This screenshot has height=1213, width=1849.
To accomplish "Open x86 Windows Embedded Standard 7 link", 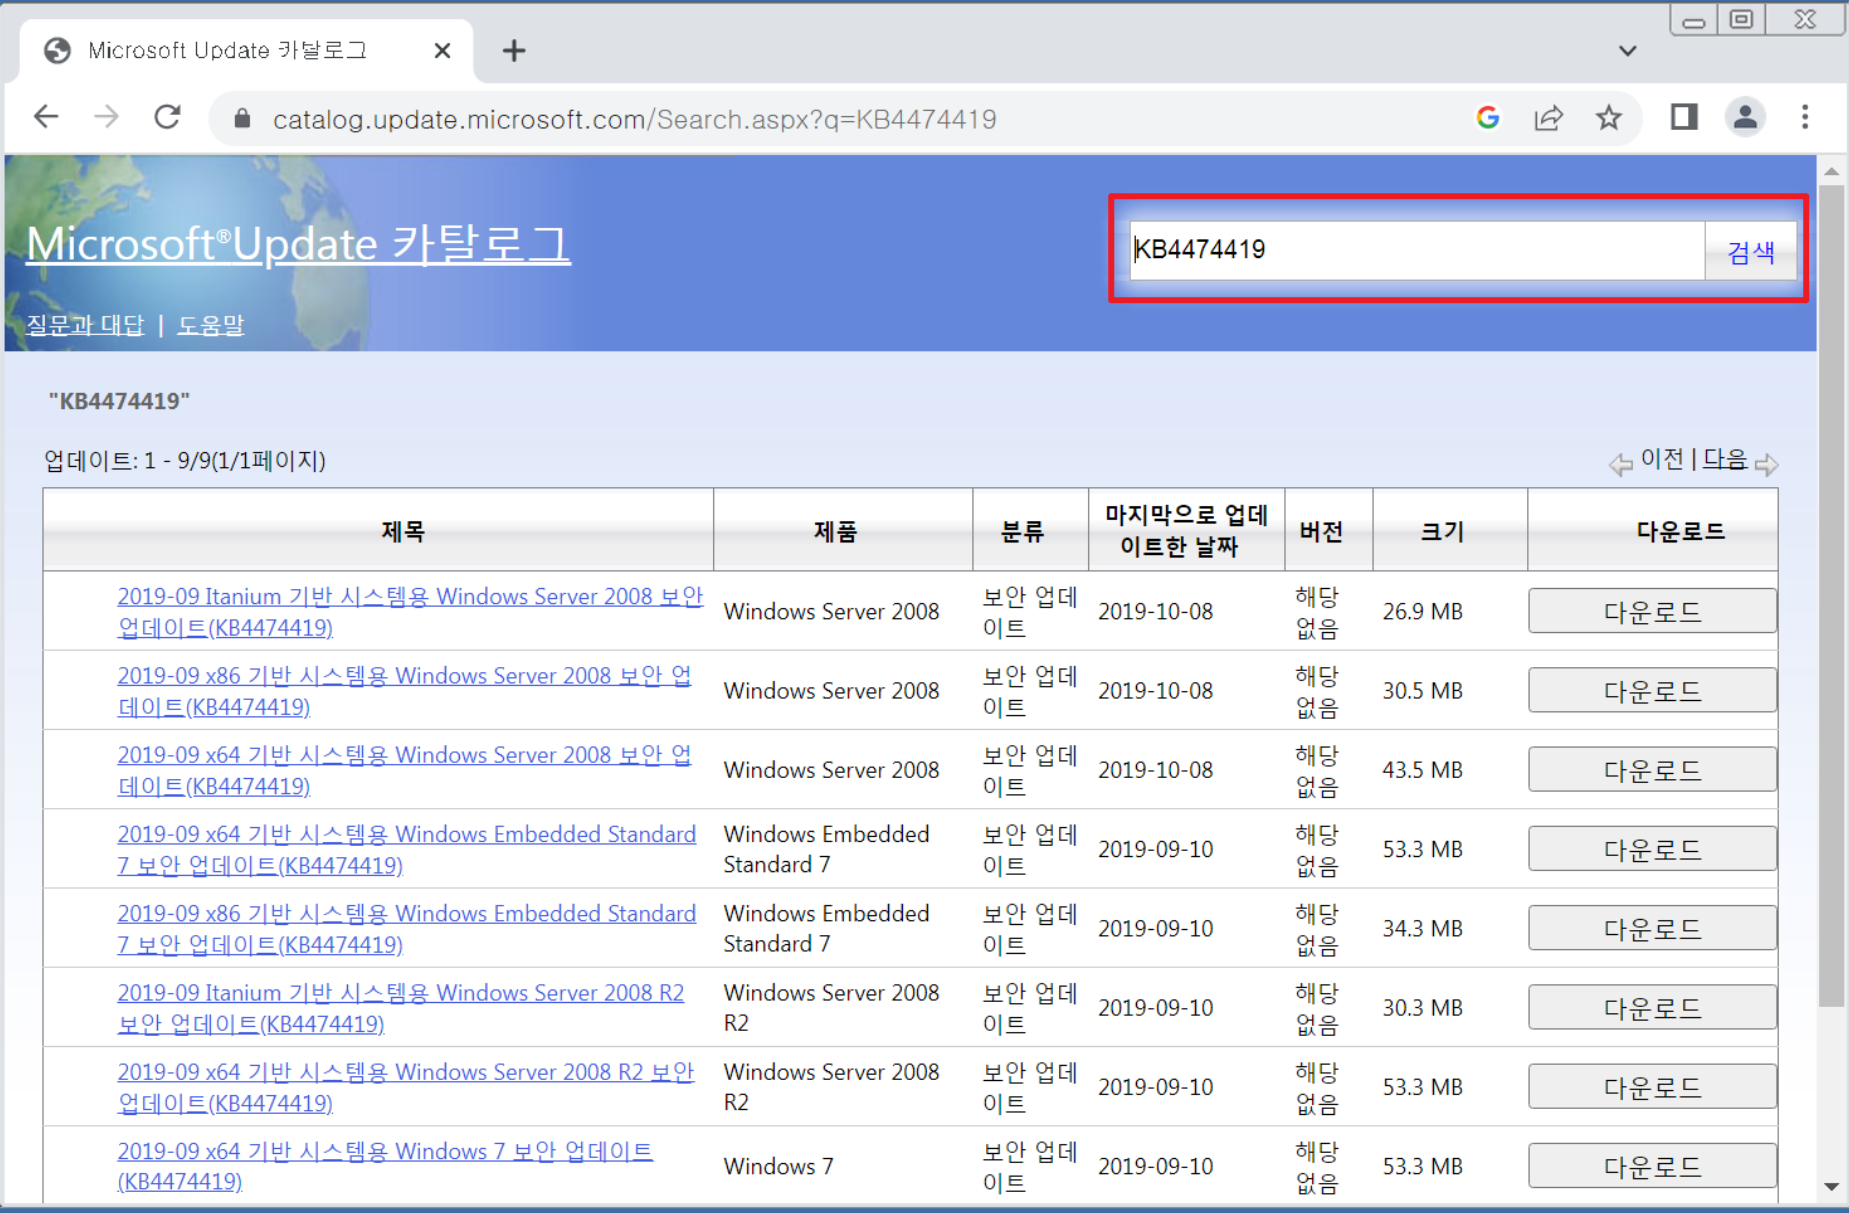I will tap(406, 928).
